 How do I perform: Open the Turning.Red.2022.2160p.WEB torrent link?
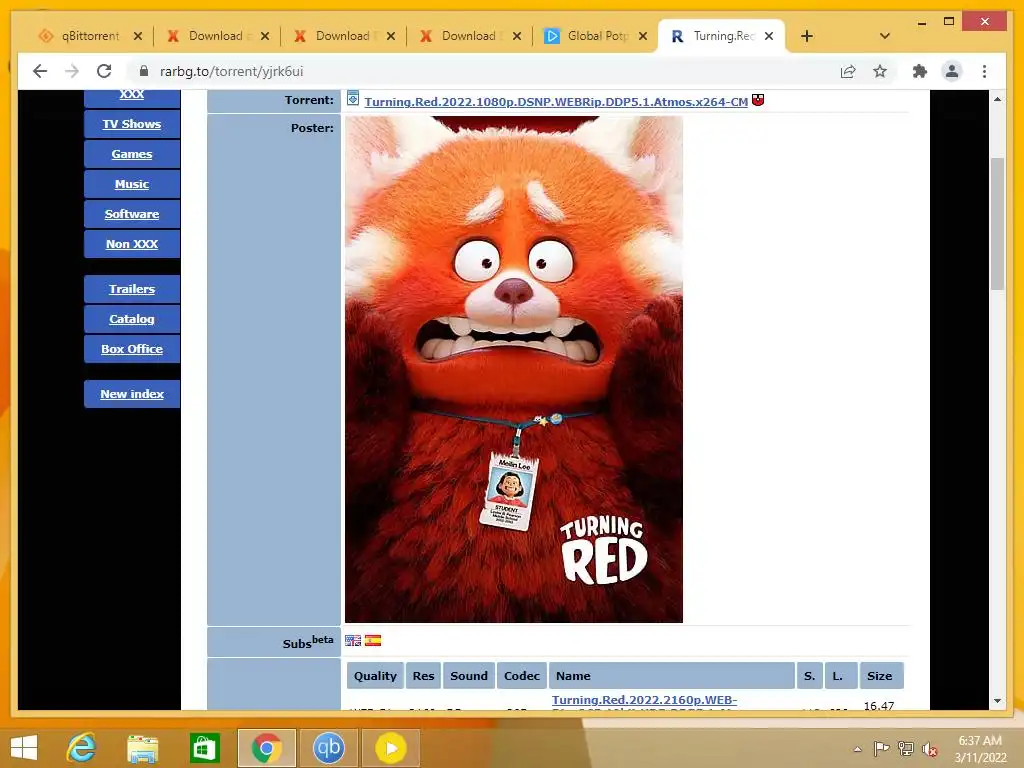(x=644, y=701)
